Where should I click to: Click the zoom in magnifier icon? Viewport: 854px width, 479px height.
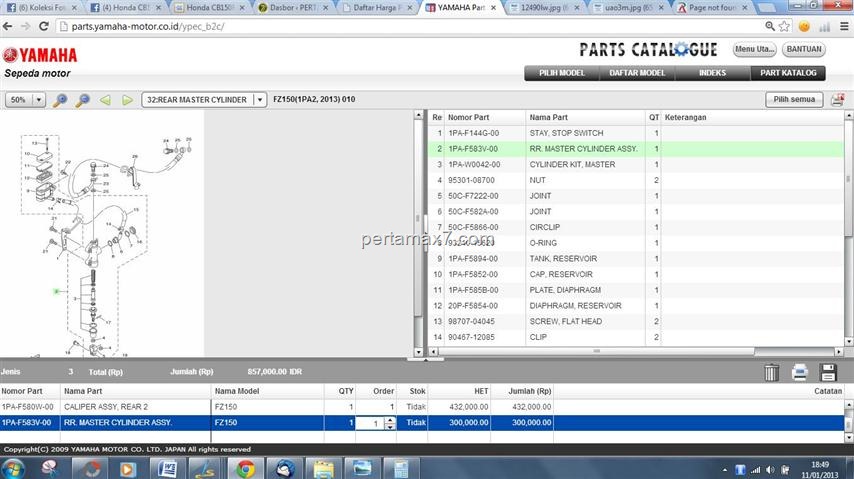[x=60, y=100]
